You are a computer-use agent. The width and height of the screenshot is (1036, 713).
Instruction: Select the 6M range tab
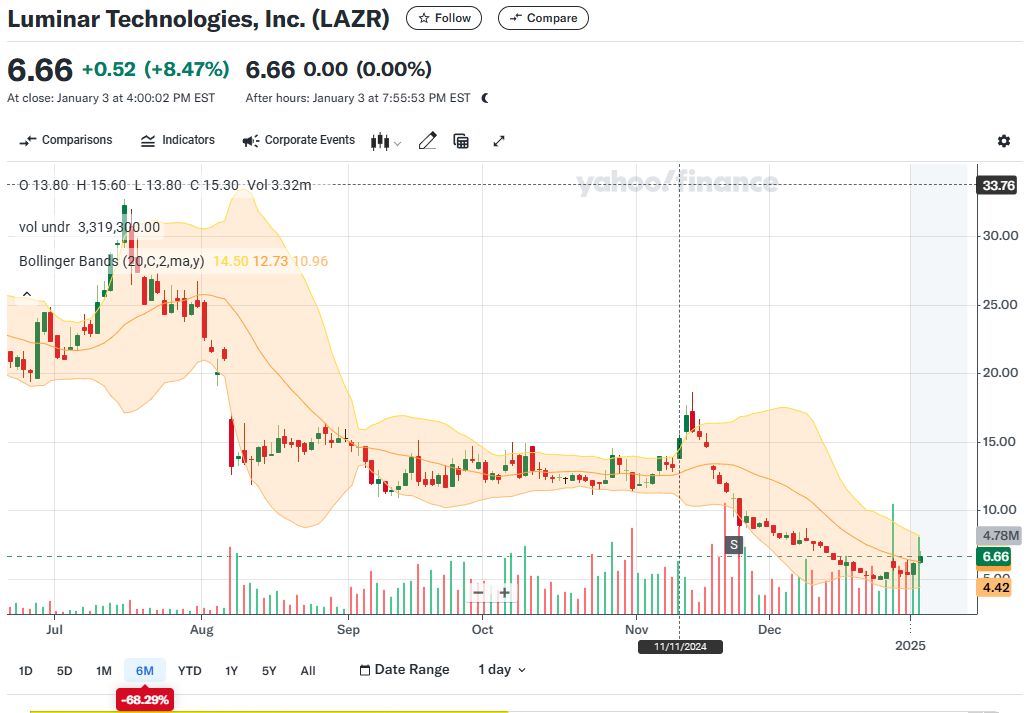tap(145, 671)
